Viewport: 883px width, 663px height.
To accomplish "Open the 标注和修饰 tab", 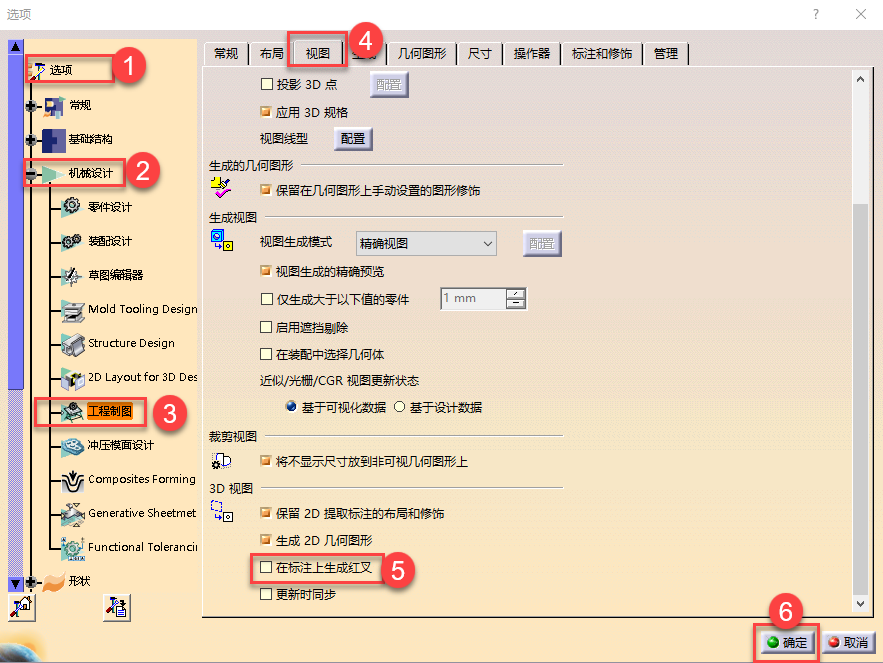I will point(602,54).
